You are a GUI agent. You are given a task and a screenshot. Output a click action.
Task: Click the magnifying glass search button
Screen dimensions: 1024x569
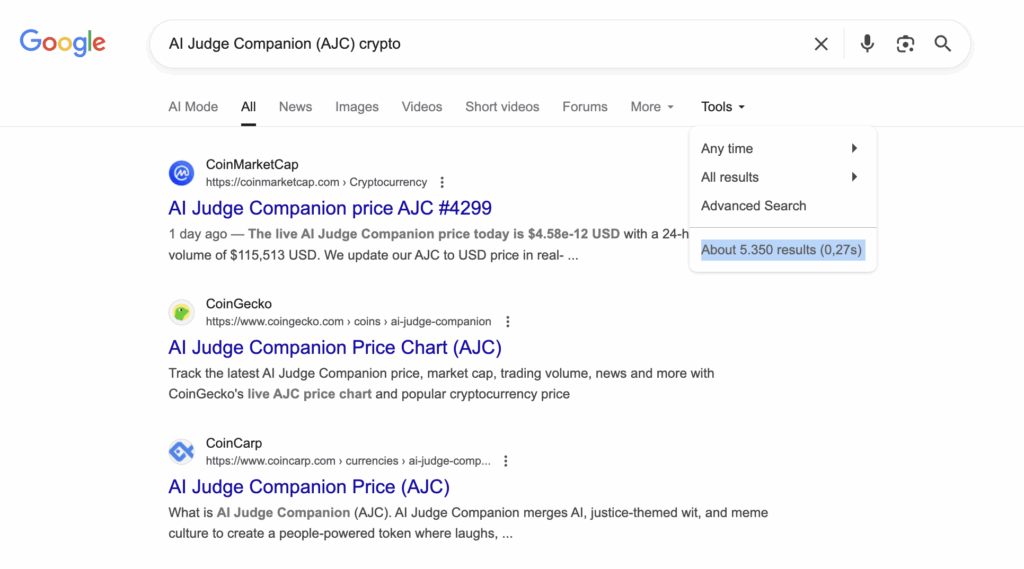click(943, 44)
